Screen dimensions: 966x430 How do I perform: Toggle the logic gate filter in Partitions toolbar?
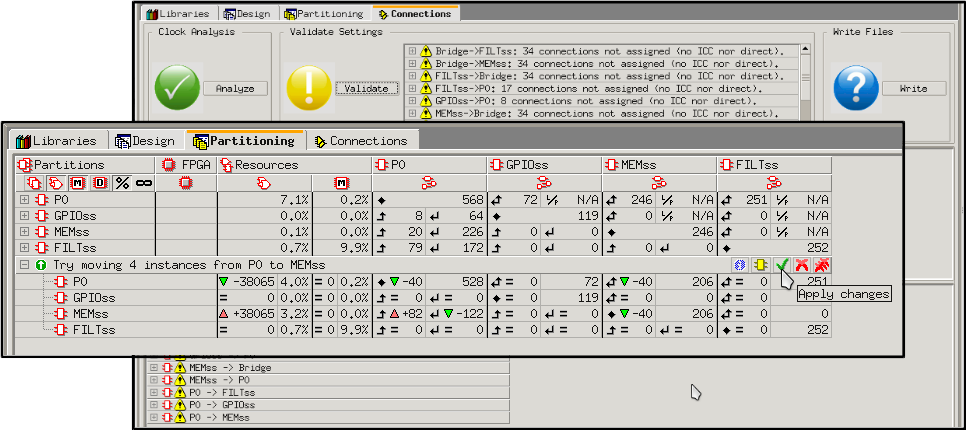tap(55, 183)
